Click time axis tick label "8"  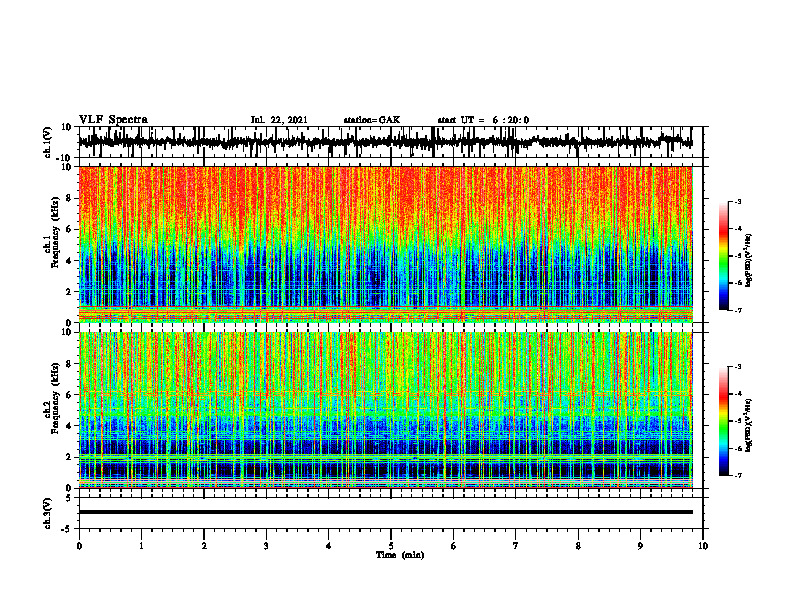[578, 546]
